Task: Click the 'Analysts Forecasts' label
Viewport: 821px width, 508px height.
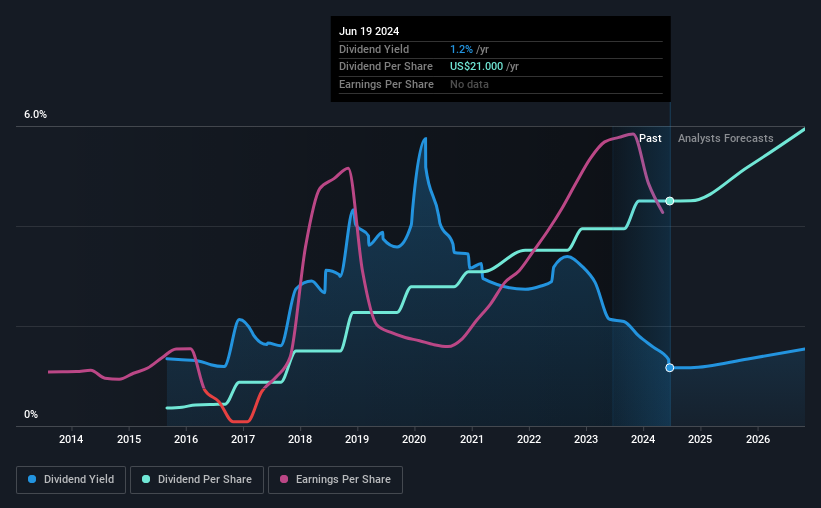Action: (x=726, y=138)
